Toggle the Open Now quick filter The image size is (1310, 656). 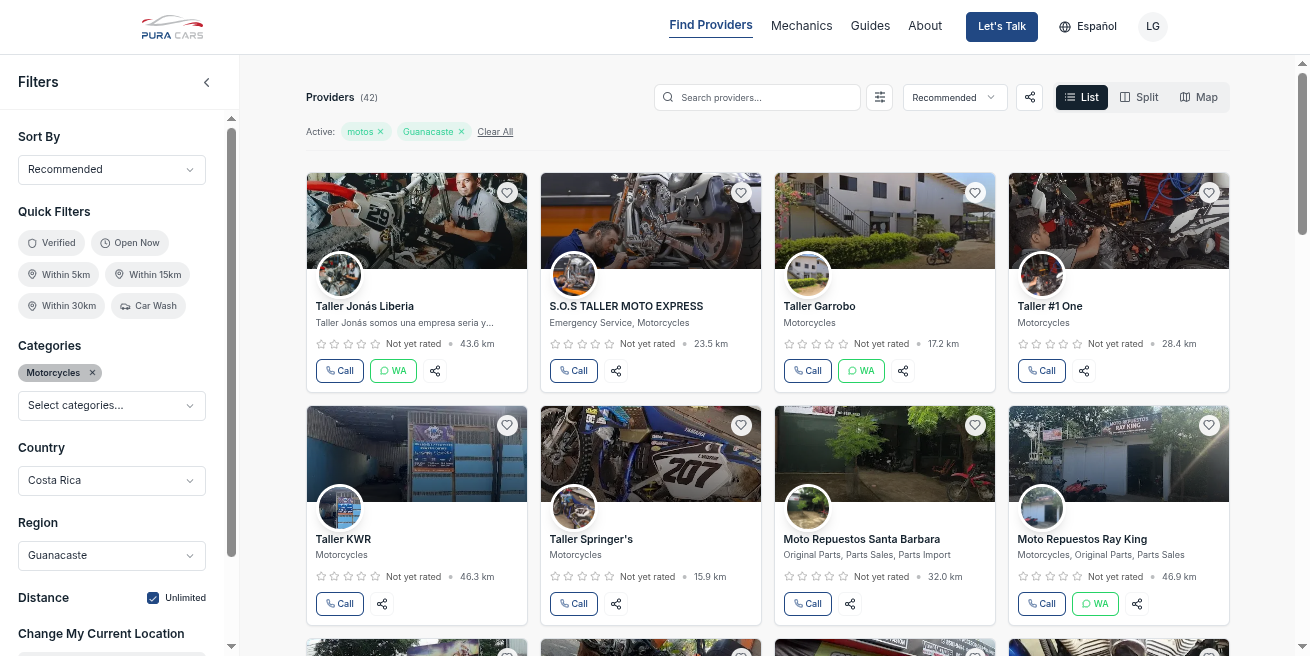(x=130, y=243)
